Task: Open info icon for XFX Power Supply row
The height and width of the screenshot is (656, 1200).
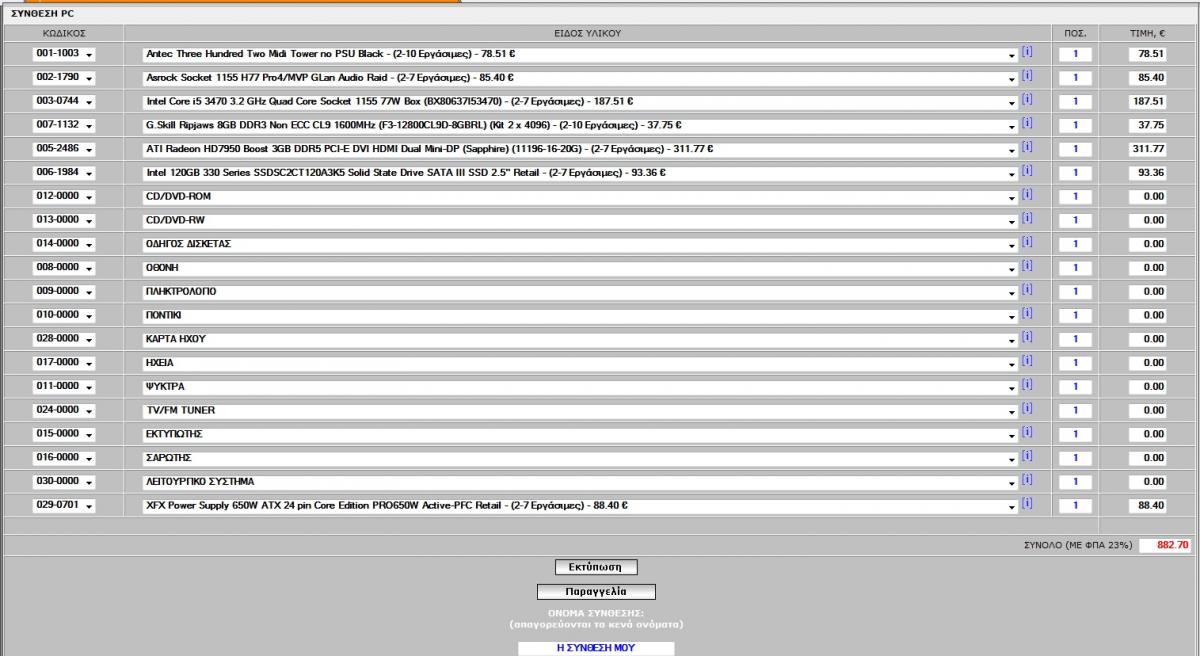Action: coord(1027,504)
